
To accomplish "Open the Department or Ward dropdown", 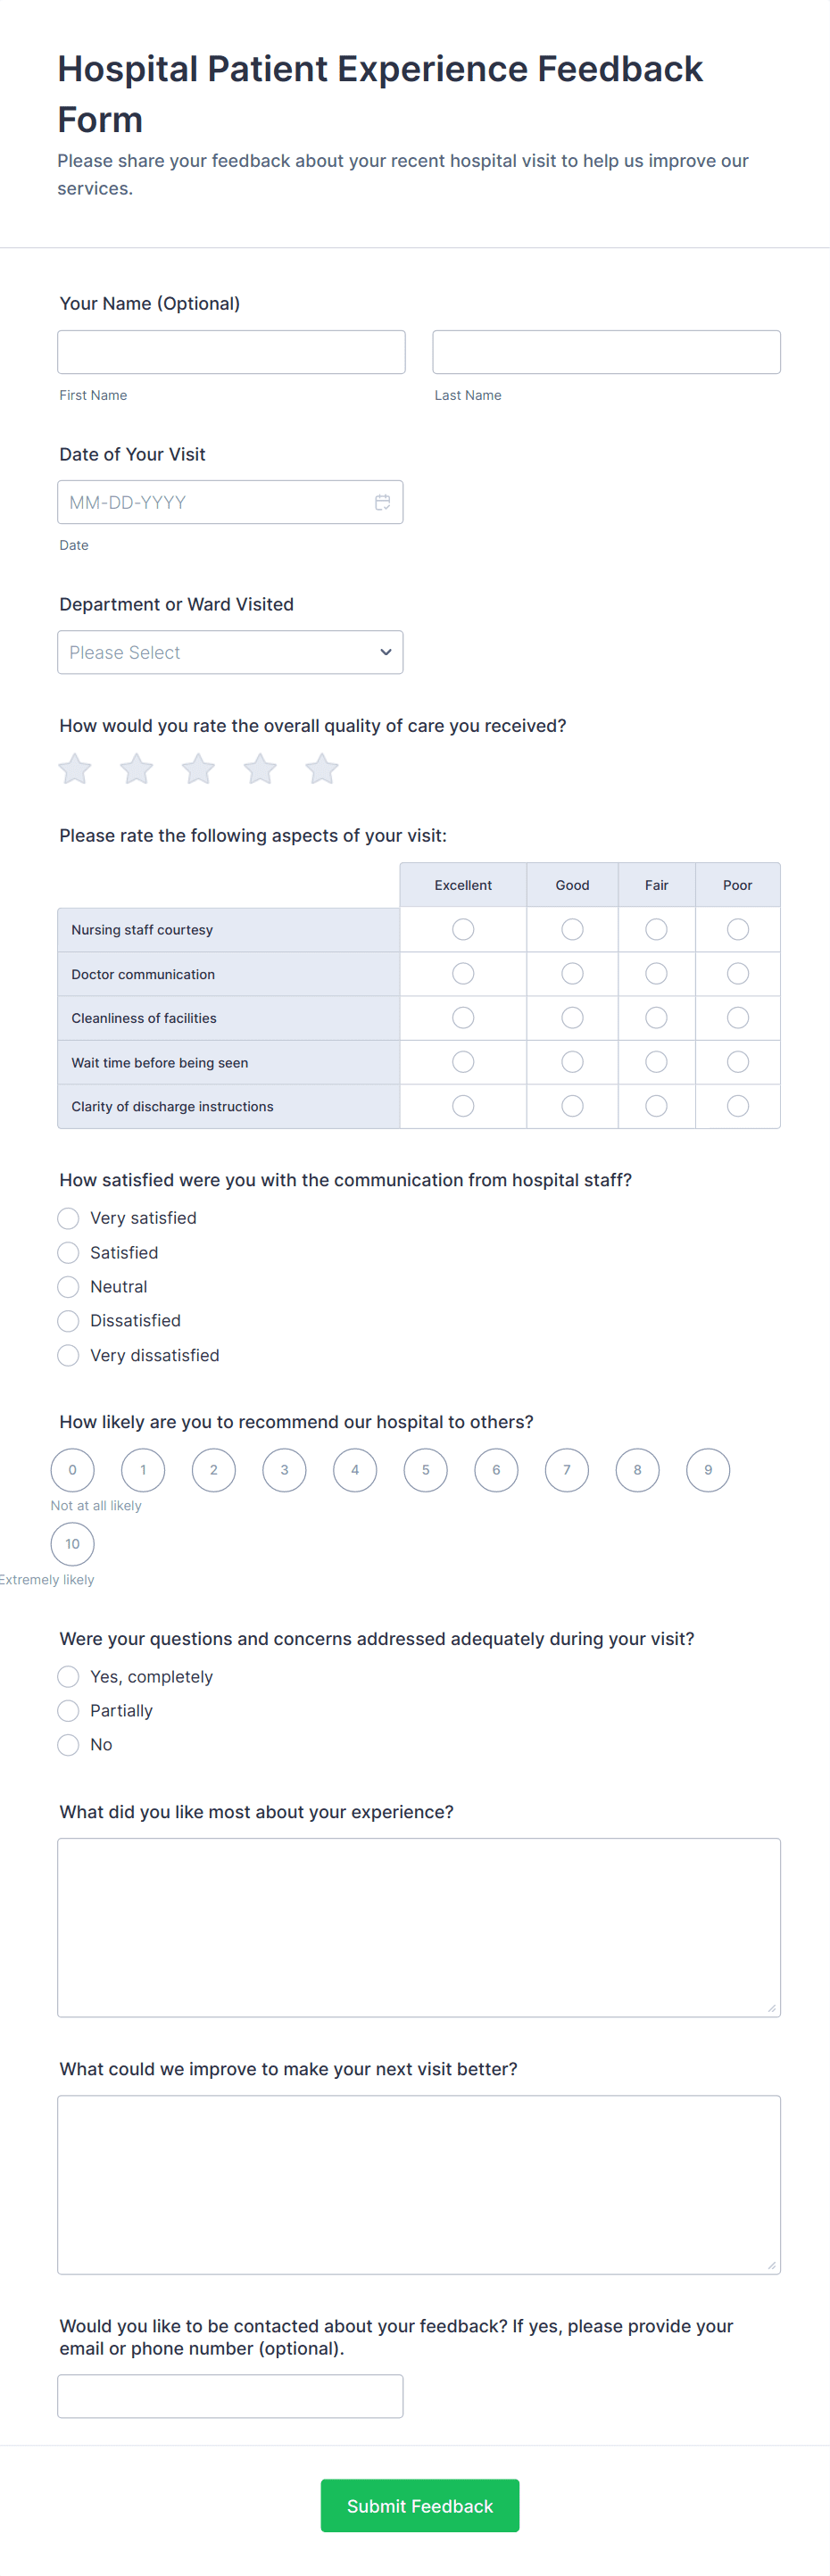I will pos(230,652).
